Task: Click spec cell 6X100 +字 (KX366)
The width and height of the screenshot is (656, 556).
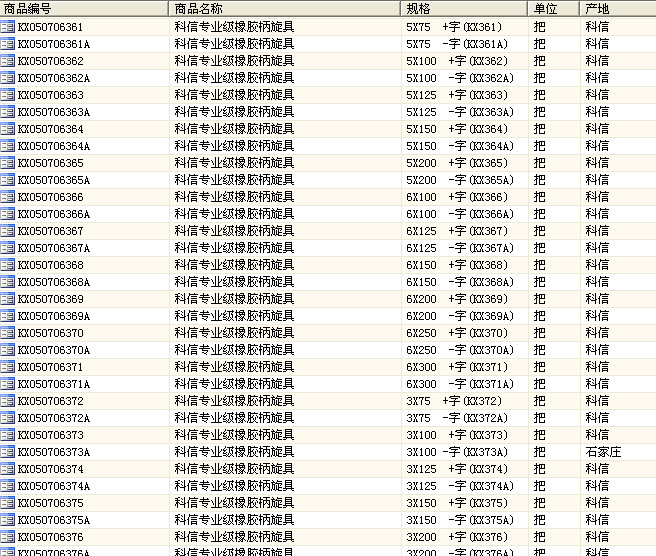Action: 457,197
